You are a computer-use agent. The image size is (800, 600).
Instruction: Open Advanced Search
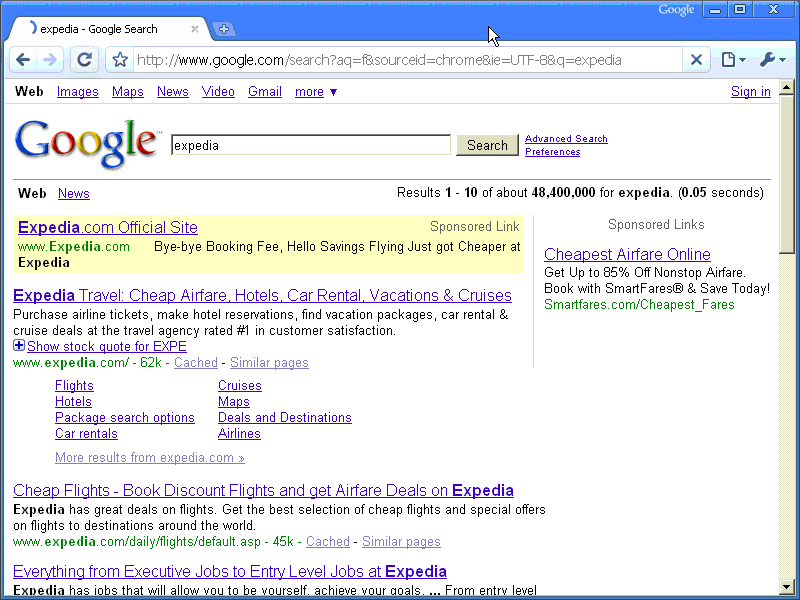pyautogui.click(x=566, y=139)
